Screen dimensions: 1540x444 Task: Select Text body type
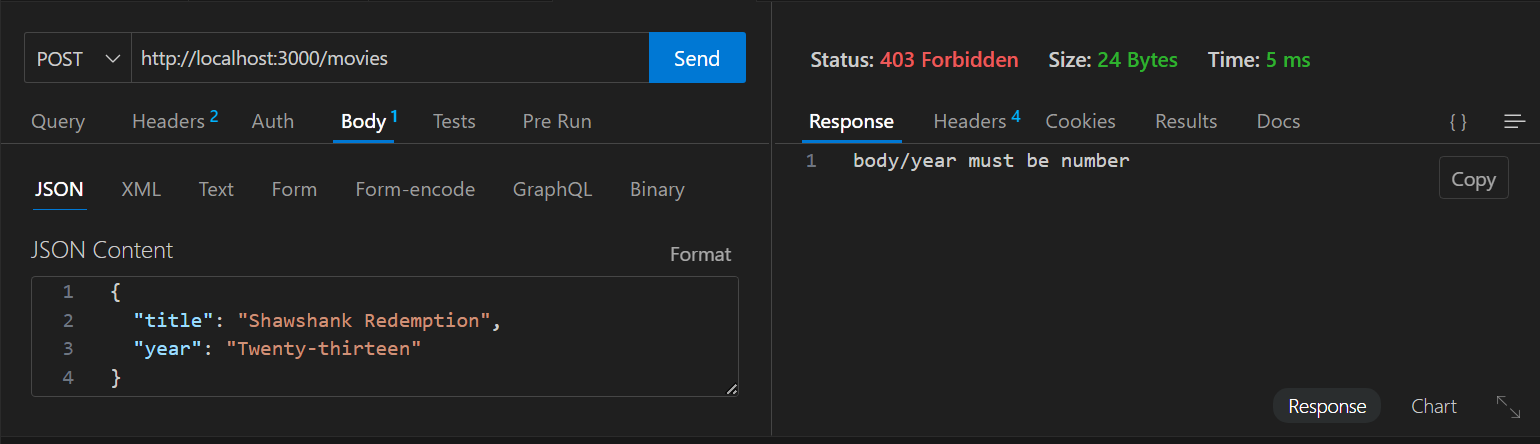pos(216,189)
